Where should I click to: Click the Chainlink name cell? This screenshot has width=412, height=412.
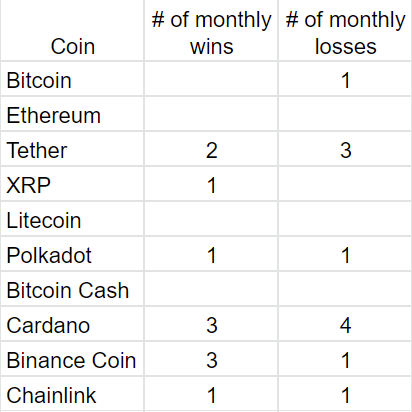pyautogui.click(x=72, y=394)
